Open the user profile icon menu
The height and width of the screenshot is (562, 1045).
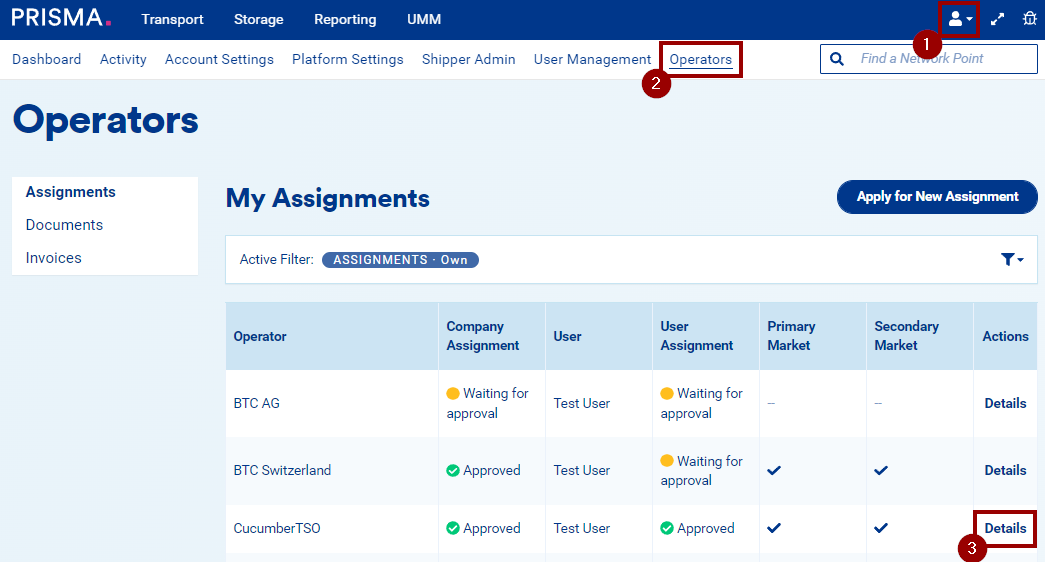958,19
